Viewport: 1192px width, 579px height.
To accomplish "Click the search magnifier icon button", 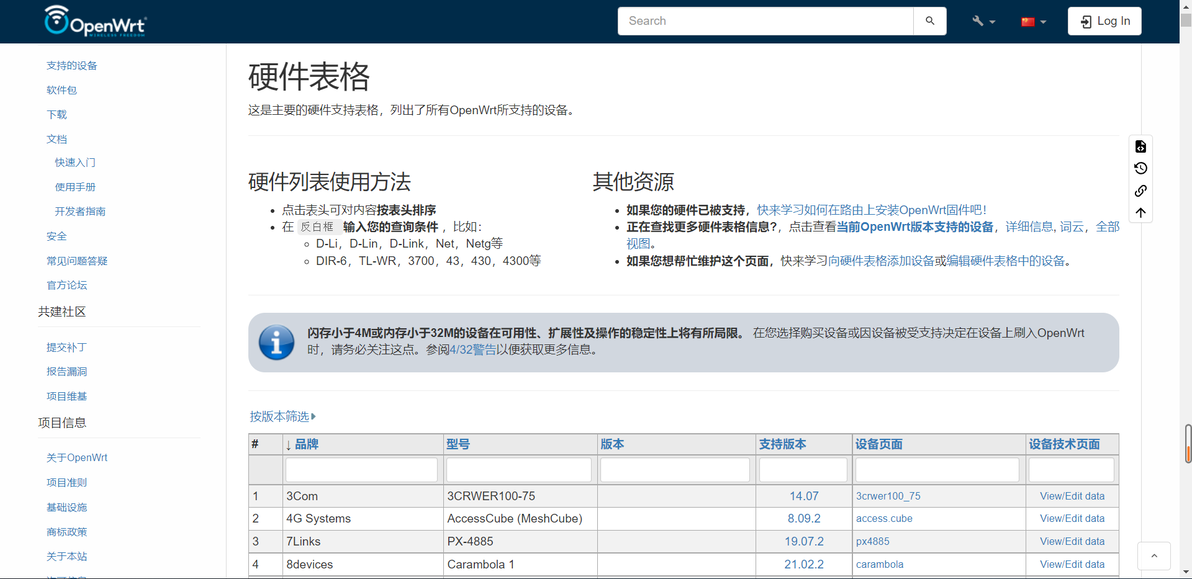I will [930, 21].
